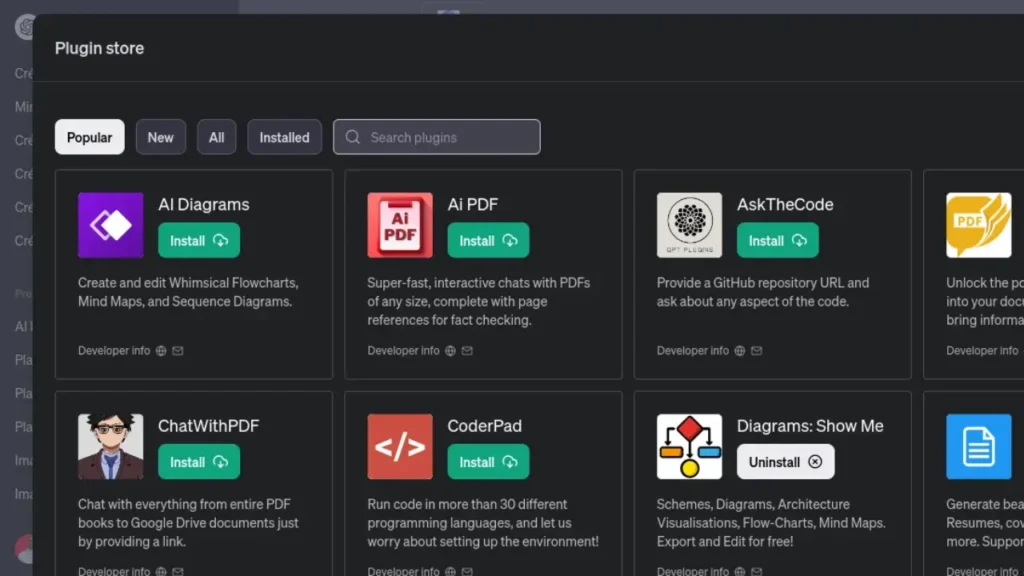Show the Installed plugins tab
This screenshot has width=1024, height=576.
point(284,137)
